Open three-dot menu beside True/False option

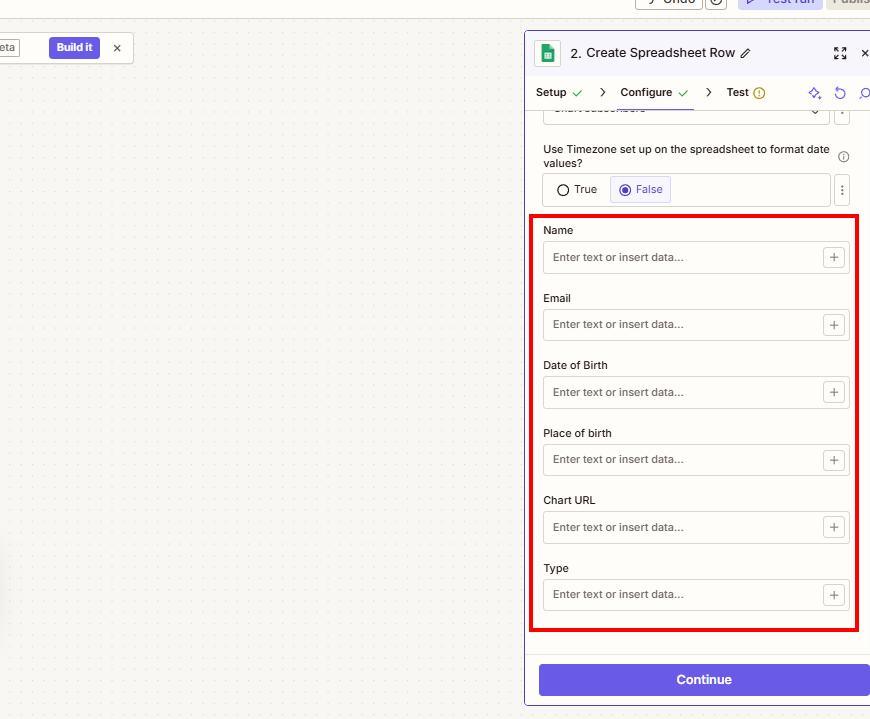pos(842,190)
